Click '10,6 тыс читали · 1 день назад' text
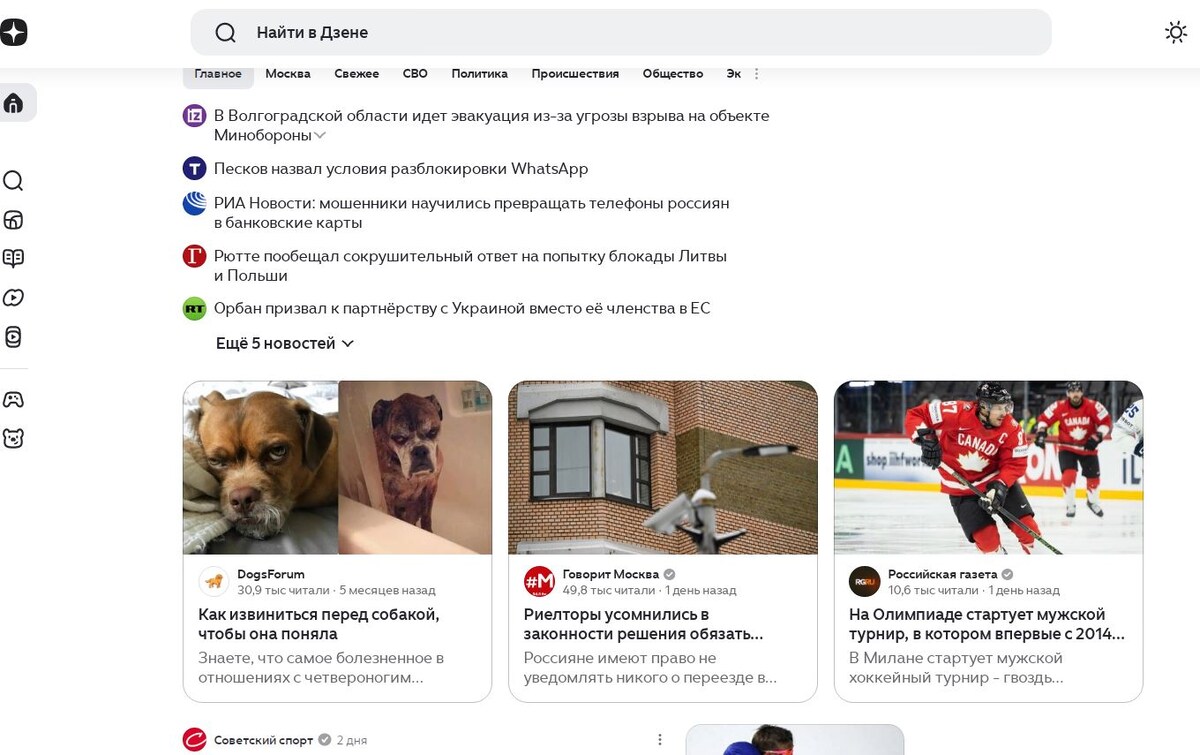Screen dimensions: 1200x755 (x=974, y=590)
